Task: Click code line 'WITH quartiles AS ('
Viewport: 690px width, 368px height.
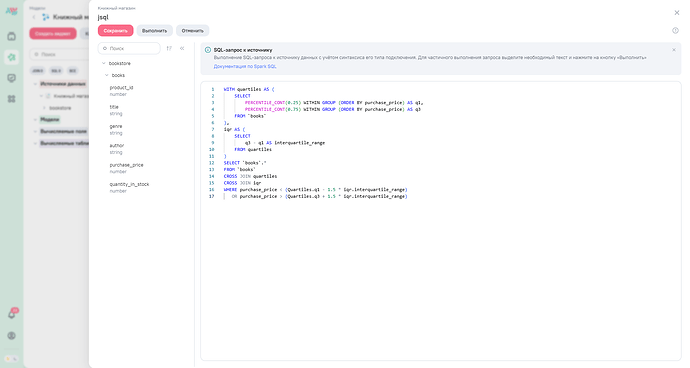Action: tap(249, 89)
